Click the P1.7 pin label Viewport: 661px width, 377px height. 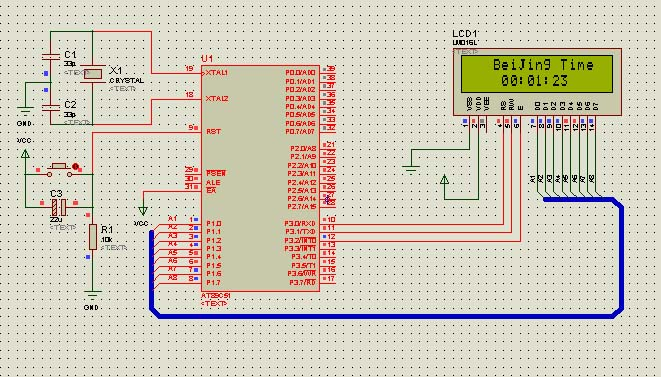click(214, 282)
